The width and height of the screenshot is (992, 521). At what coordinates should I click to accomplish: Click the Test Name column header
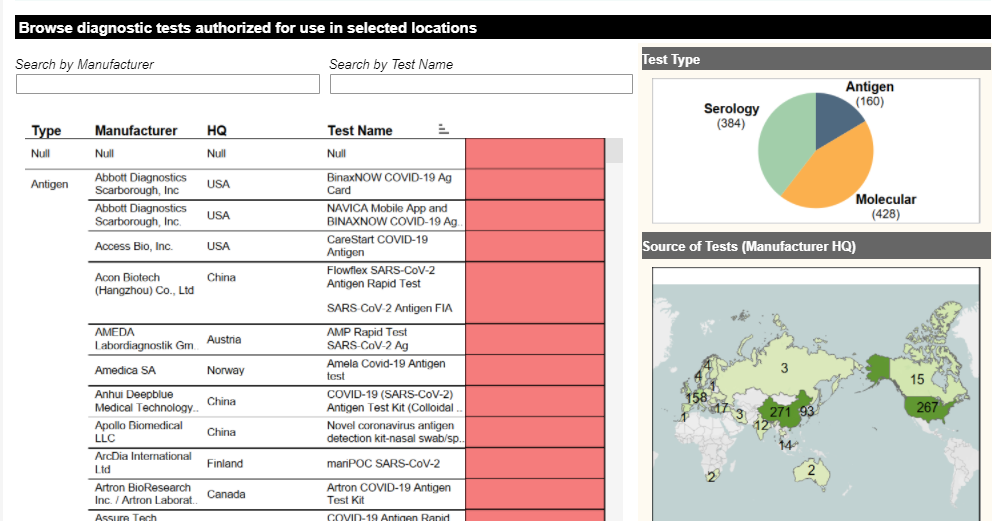coord(360,130)
